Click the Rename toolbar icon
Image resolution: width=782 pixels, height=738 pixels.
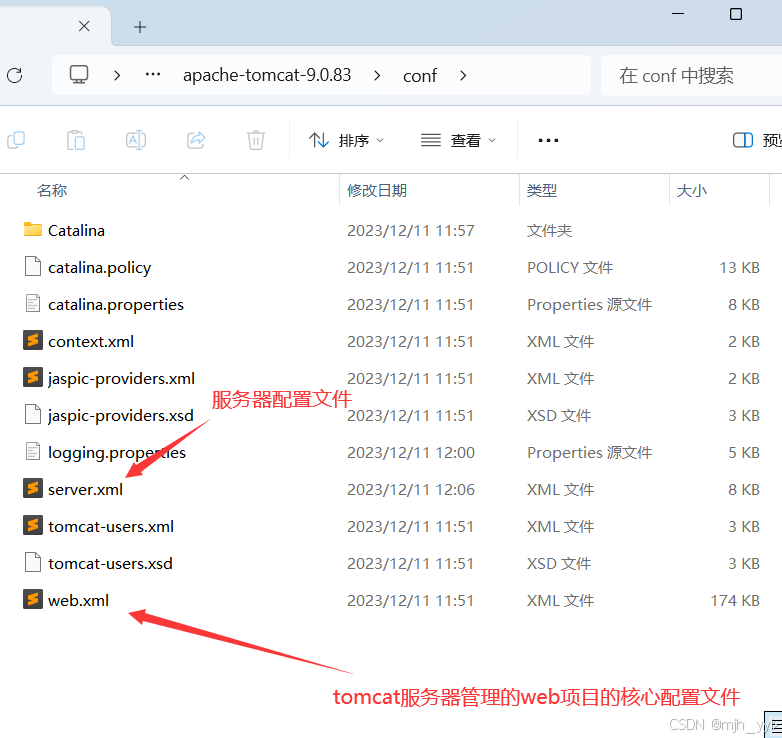tap(136, 140)
